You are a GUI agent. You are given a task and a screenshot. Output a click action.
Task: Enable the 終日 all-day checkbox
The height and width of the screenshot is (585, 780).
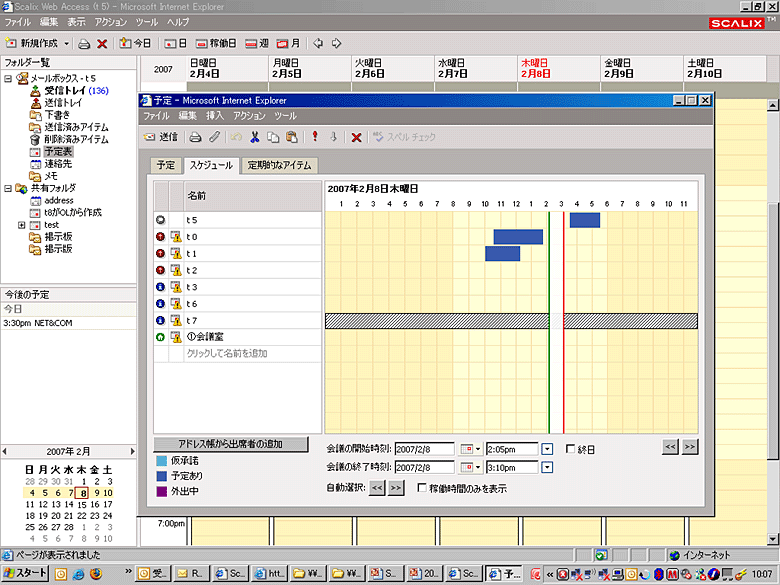coord(571,449)
